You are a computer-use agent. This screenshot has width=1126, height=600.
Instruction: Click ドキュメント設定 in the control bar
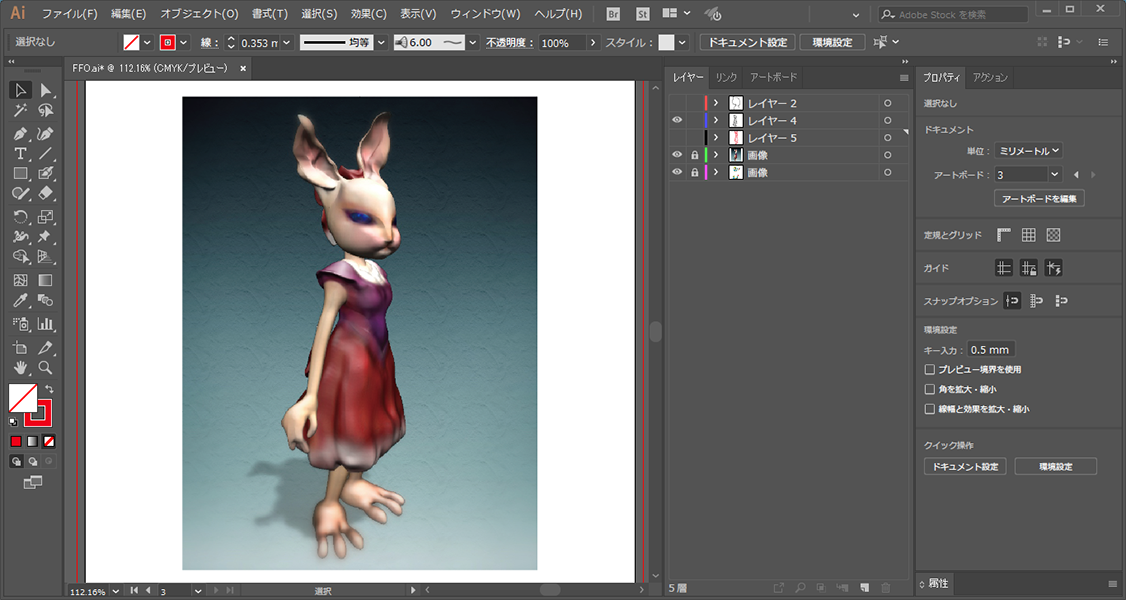[x=748, y=42]
